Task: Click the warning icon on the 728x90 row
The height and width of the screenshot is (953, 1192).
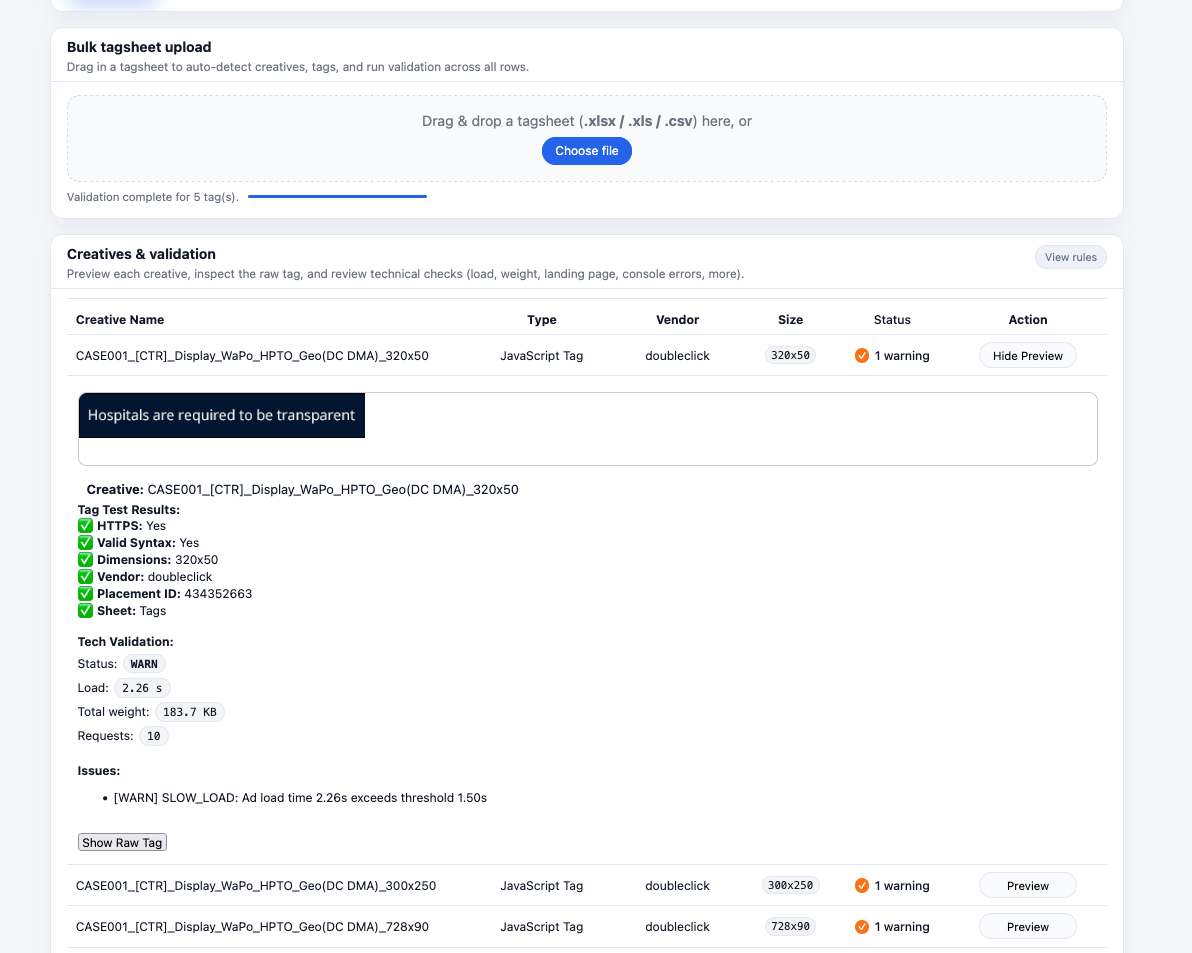Action: [x=860, y=926]
